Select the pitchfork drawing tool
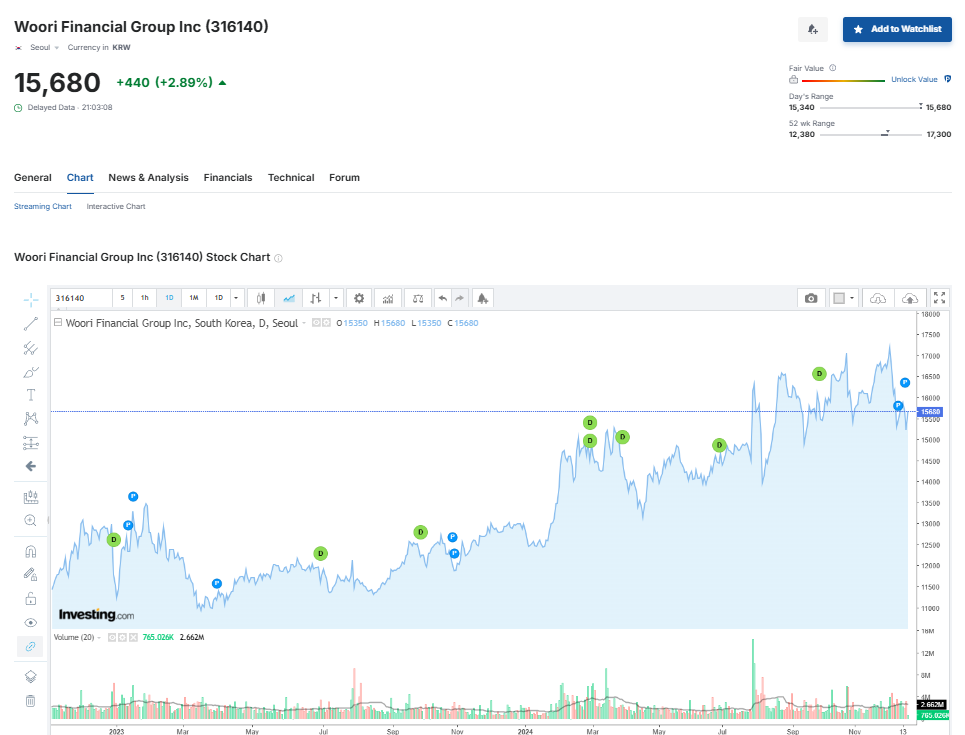 31,348
